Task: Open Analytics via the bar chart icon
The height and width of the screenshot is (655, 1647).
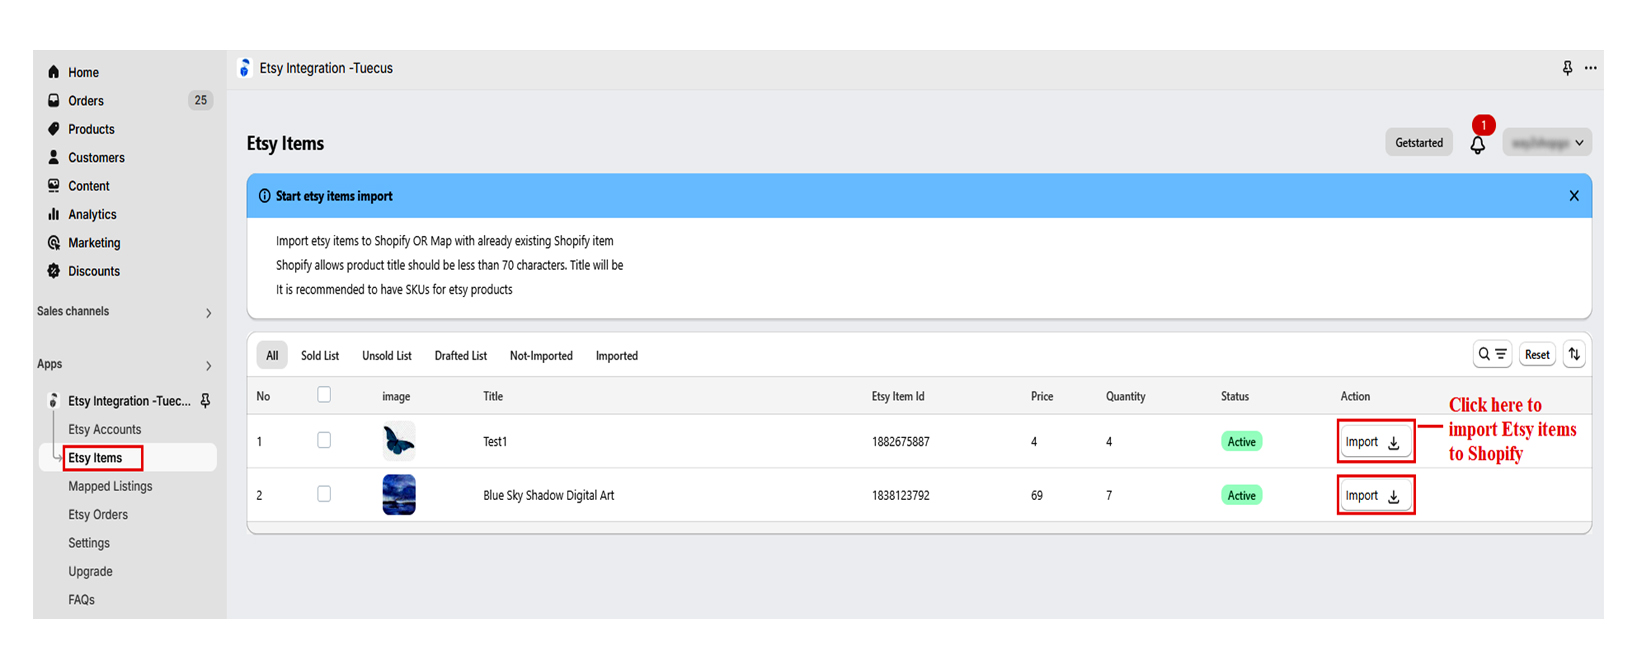Action: 54,214
